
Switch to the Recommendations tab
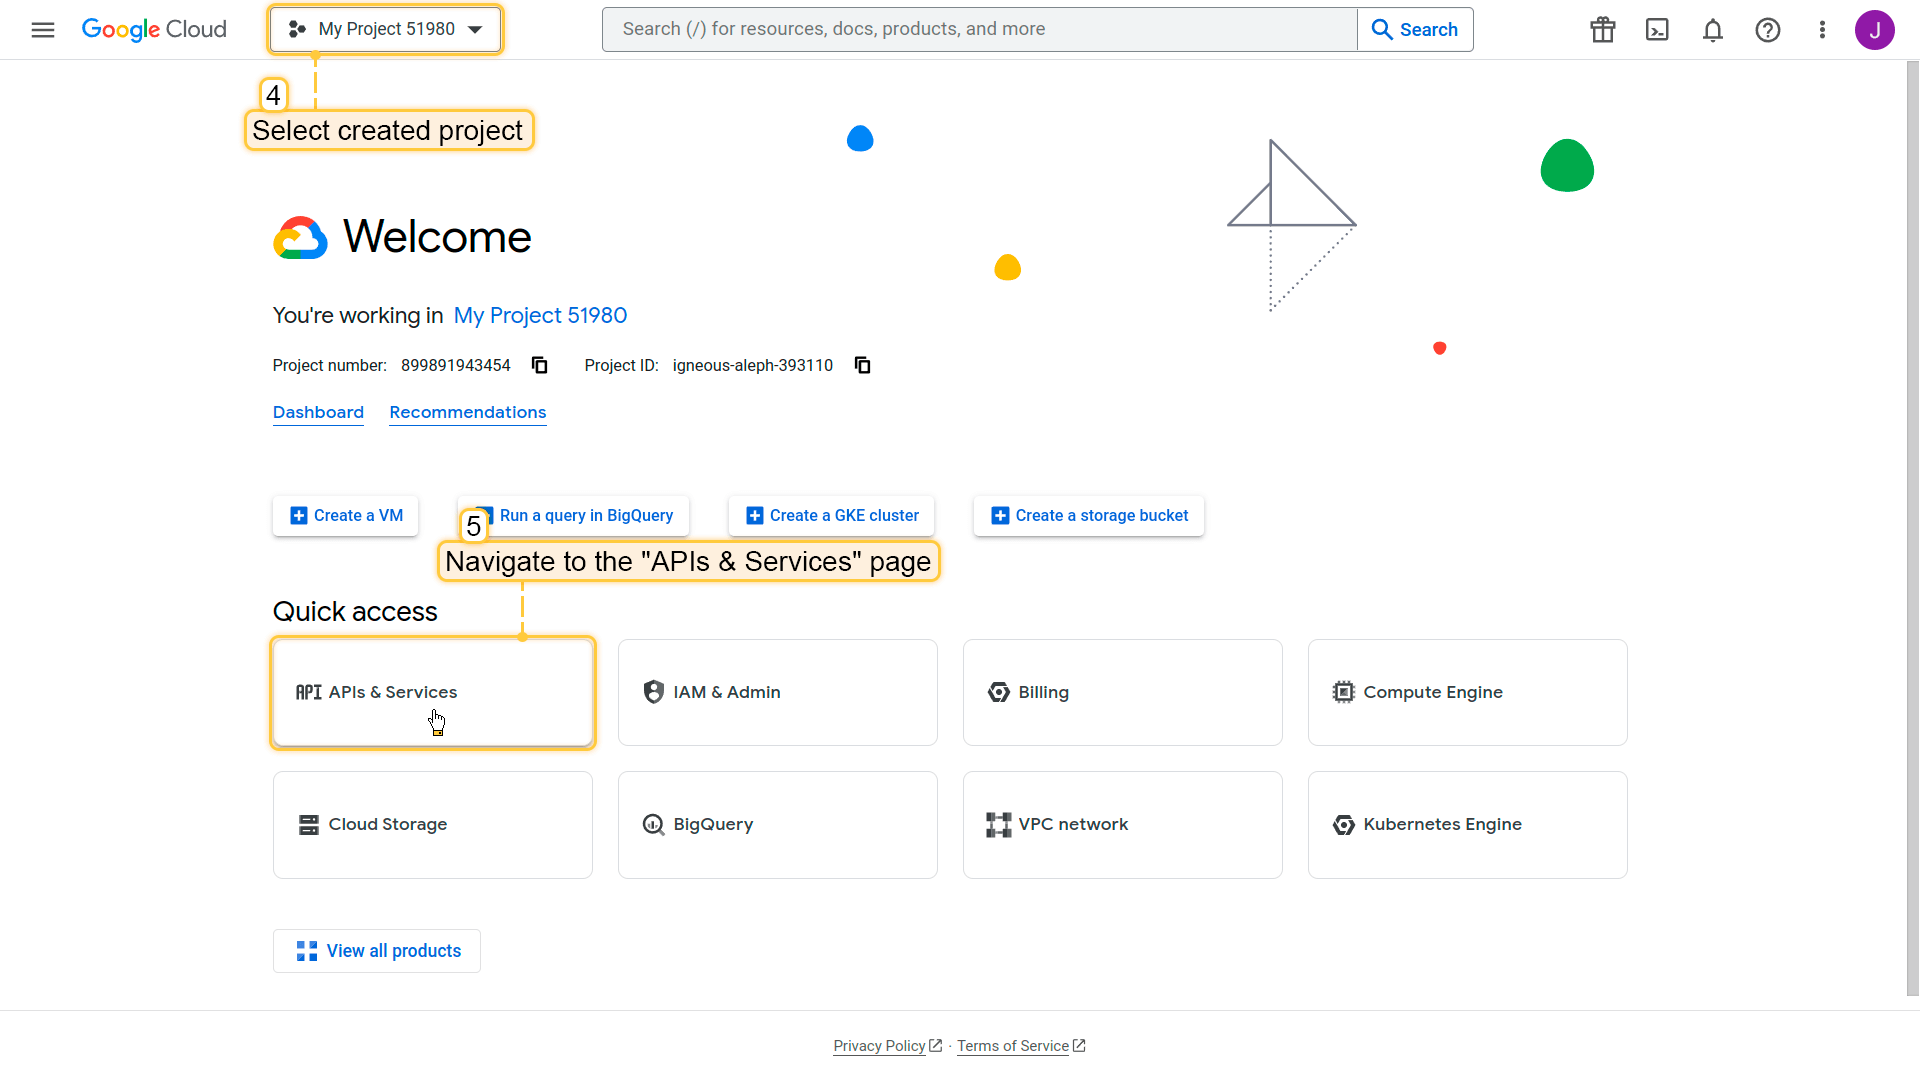click(467, 412)
